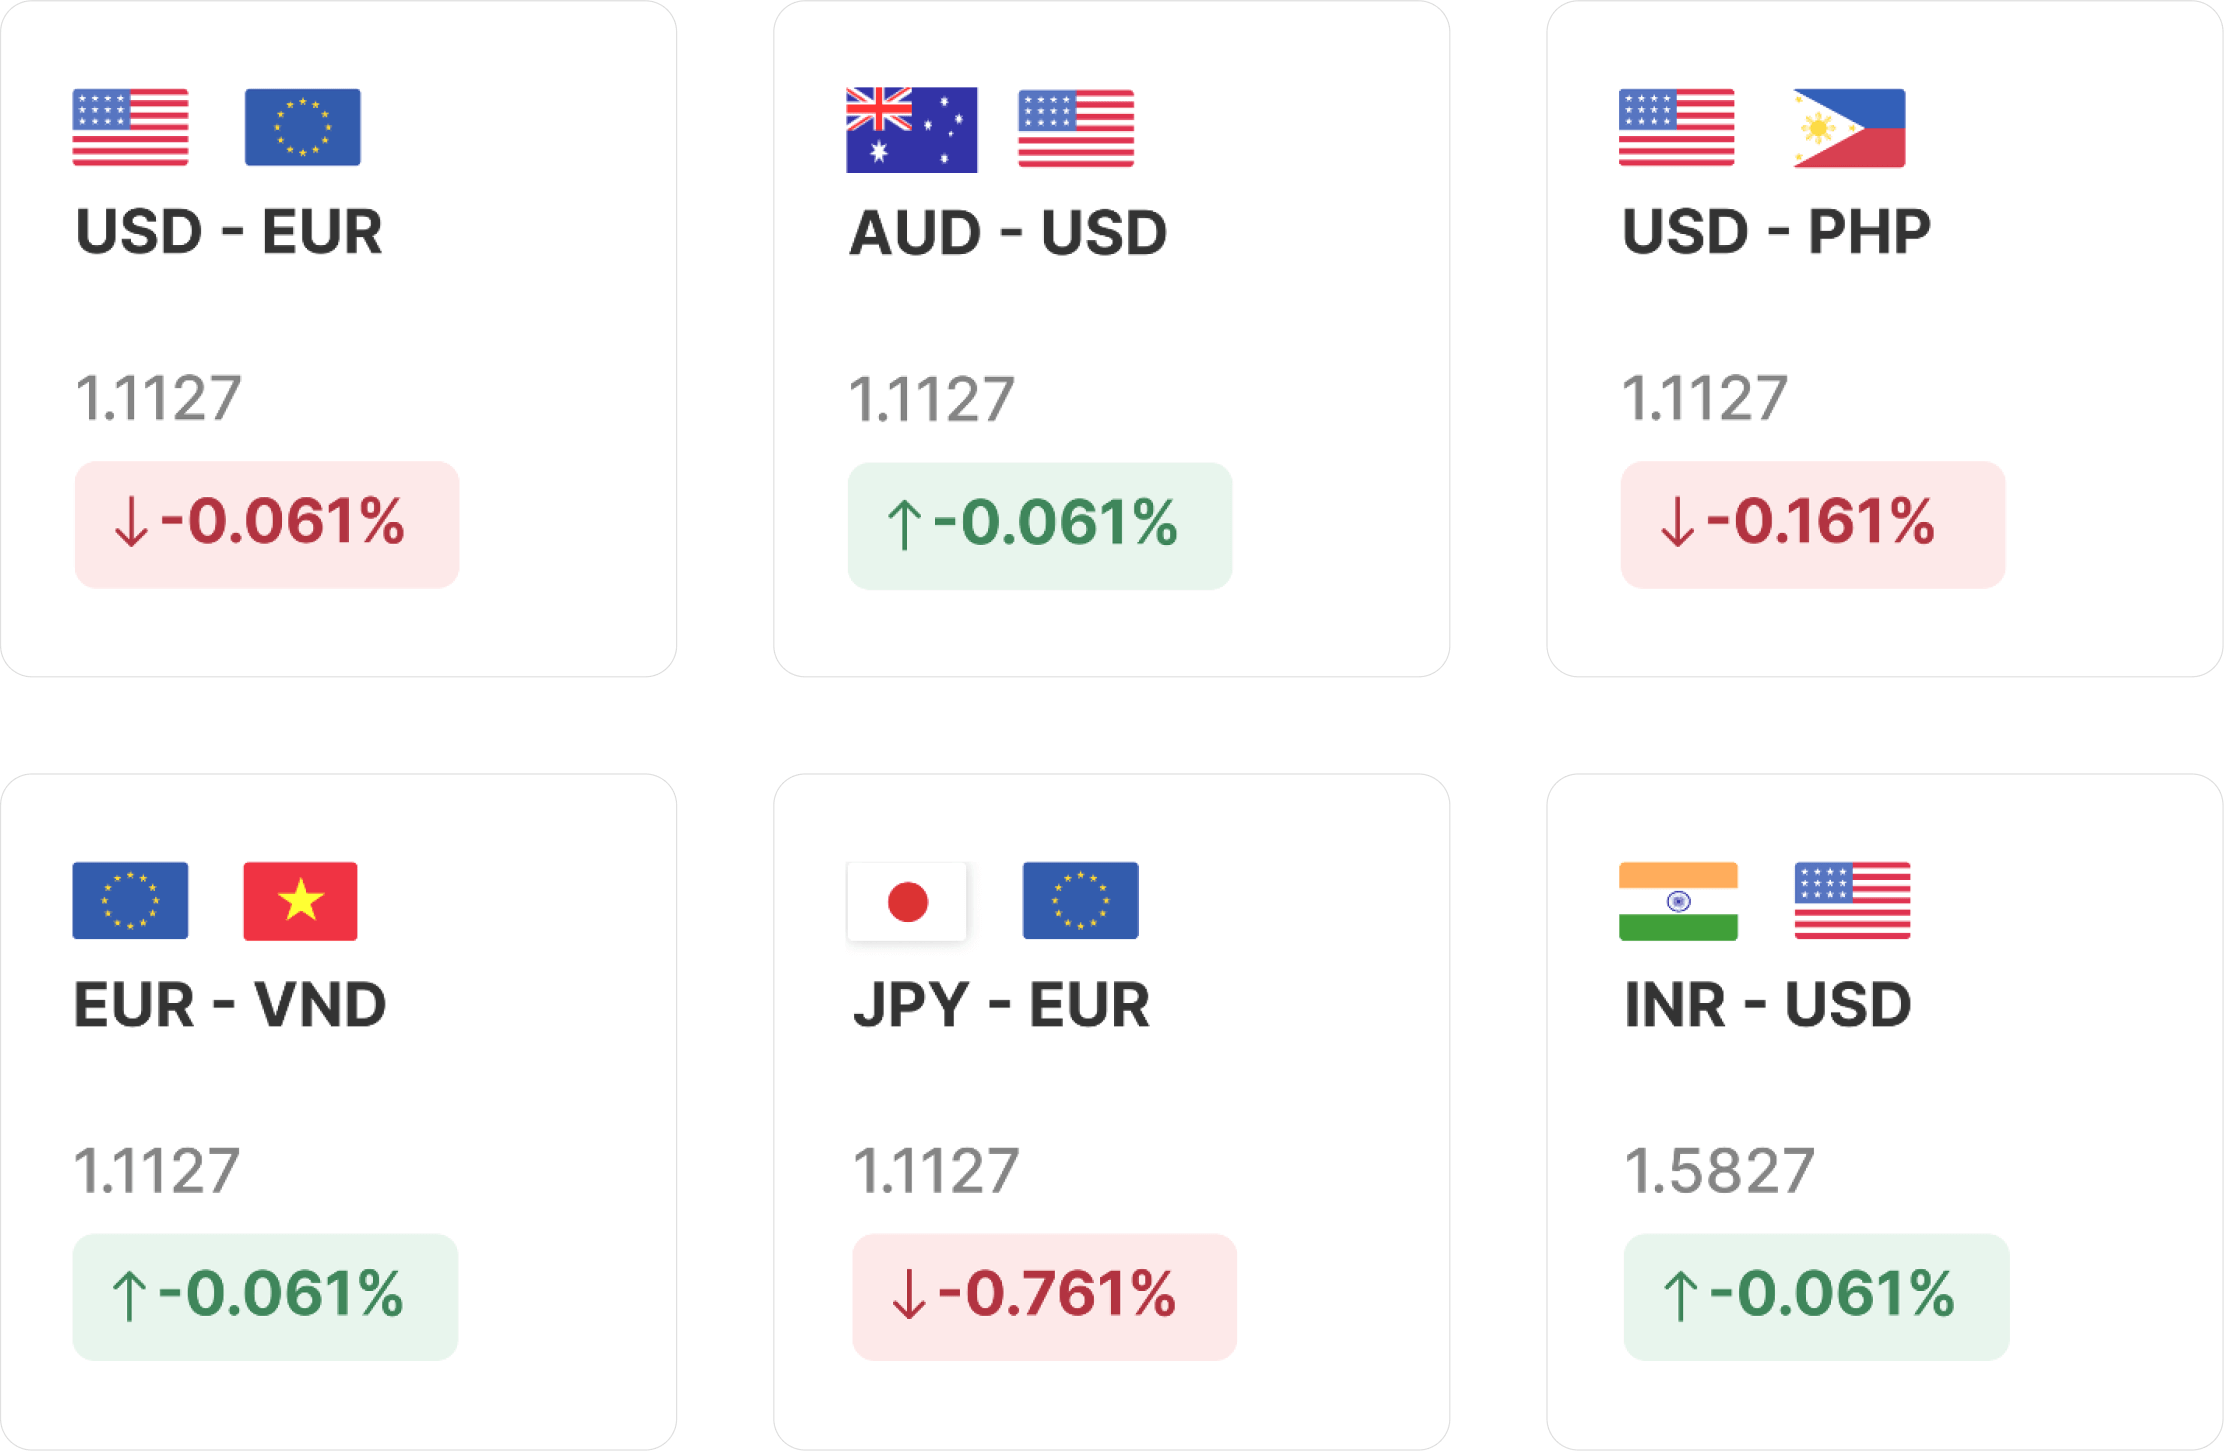Select the USD - PHP pair title
The image size is (2240, 1451).
[1776, 232]
